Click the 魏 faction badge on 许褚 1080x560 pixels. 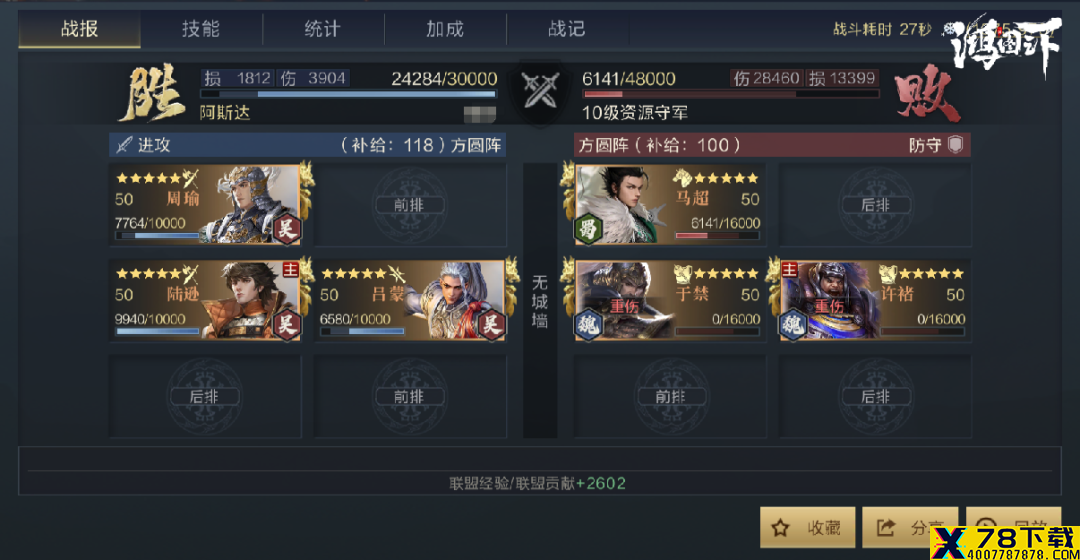pos(793,324)
